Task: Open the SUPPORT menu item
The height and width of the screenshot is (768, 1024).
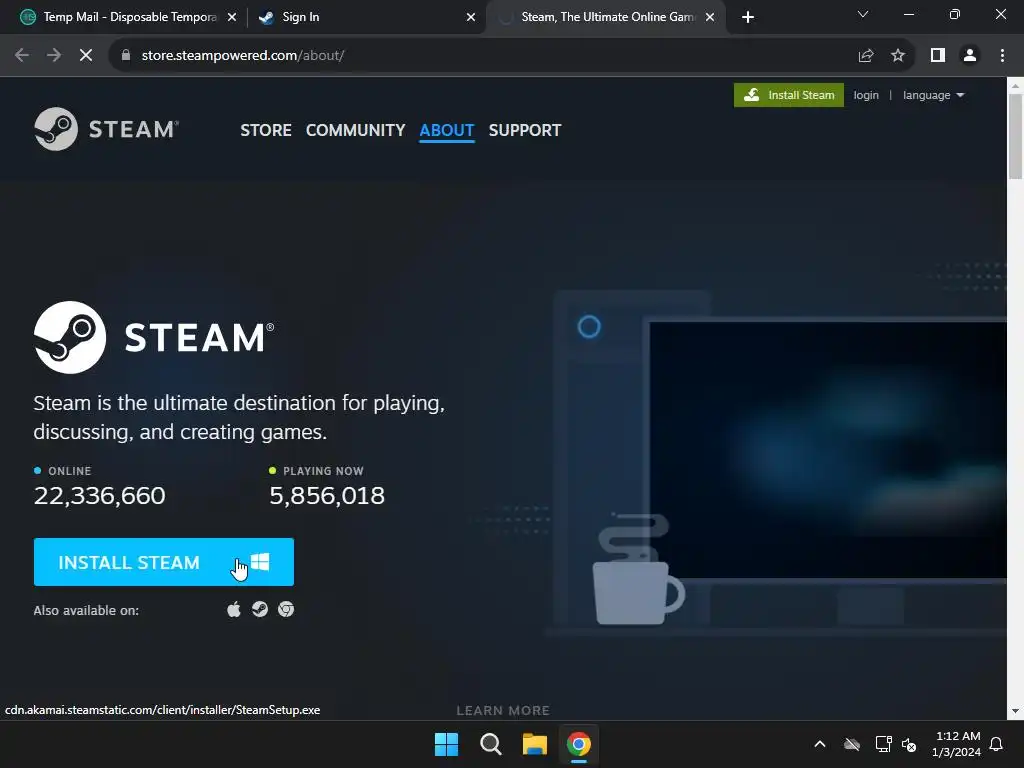Action: click(525, 130)
